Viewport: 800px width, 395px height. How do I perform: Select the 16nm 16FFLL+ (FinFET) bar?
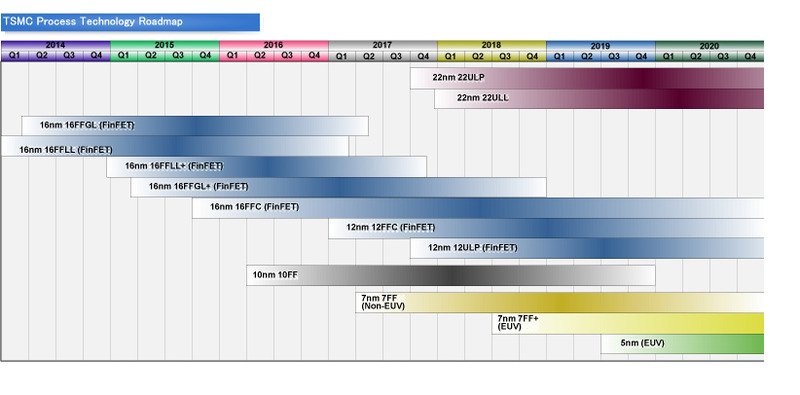click(266, 166)
